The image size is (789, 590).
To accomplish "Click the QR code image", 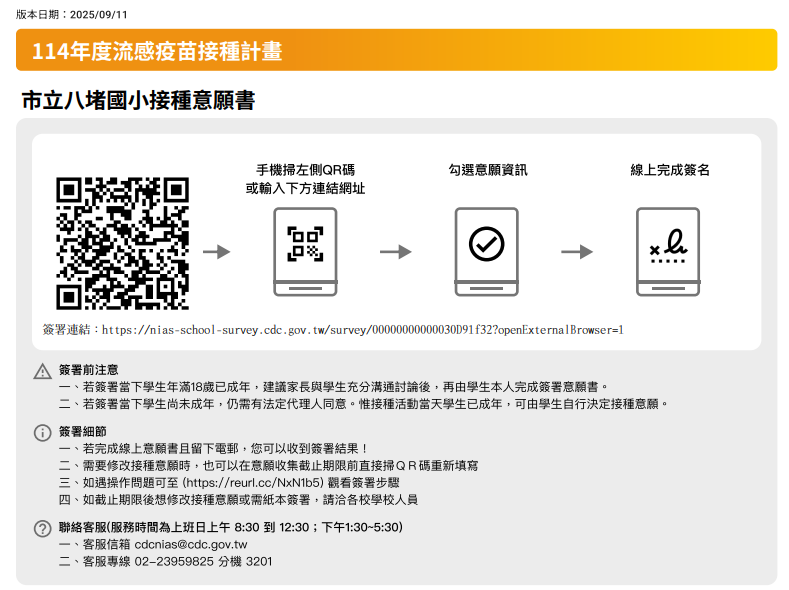I will (122, 244).
